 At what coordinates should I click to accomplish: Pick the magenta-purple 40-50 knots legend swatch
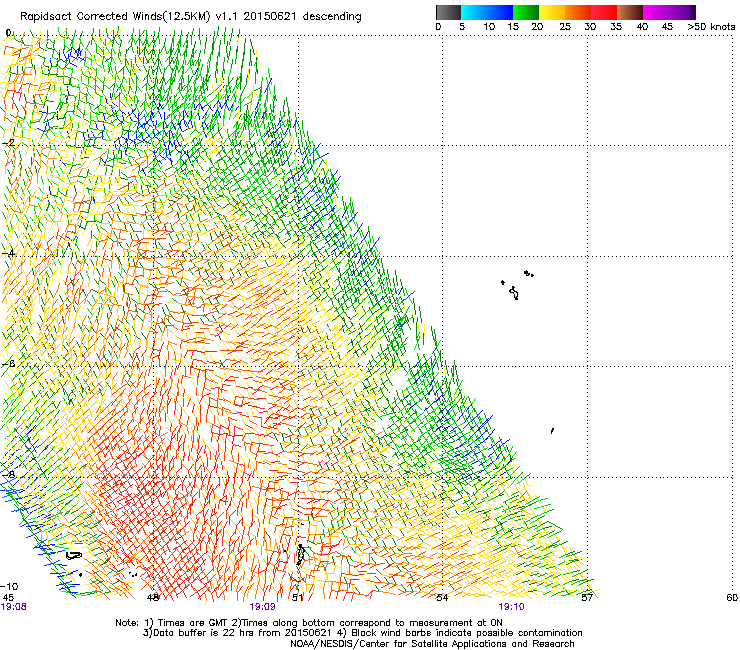tap(669, 12)
